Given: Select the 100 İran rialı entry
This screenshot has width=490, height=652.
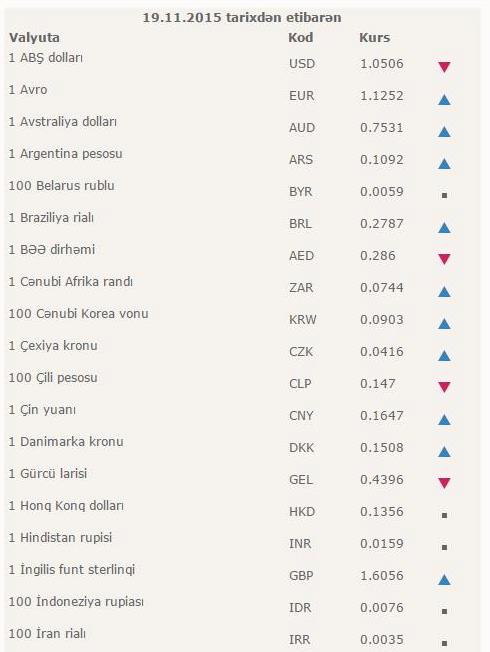Looking at the screenshot, I should point(47,633).
